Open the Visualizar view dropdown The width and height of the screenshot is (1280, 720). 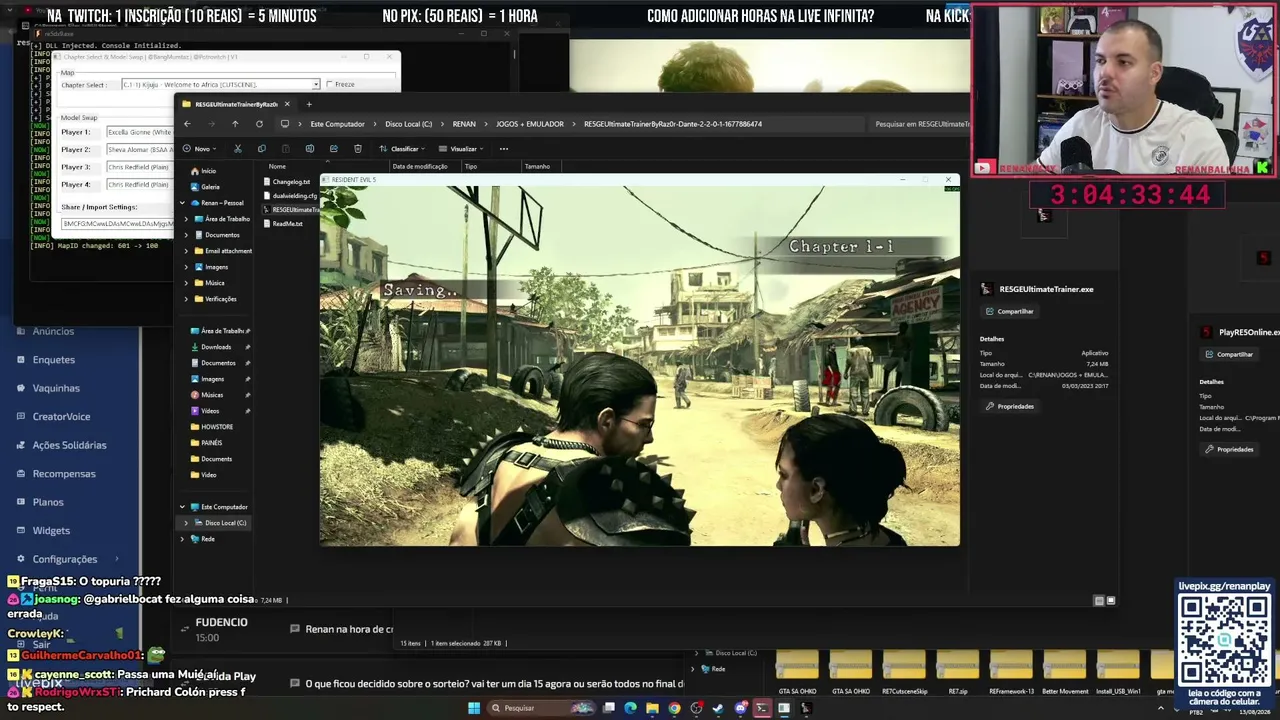coord(462,149)
